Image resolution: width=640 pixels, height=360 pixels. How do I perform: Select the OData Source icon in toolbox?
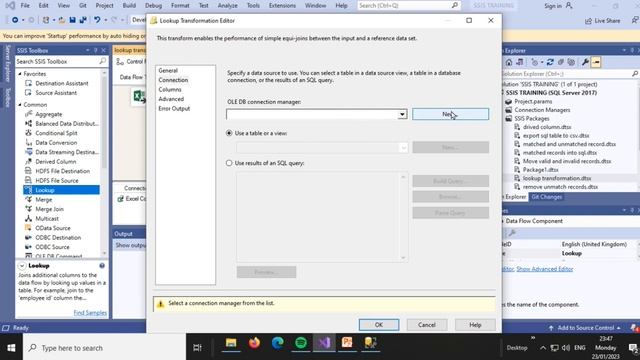(x=28, y=228)
